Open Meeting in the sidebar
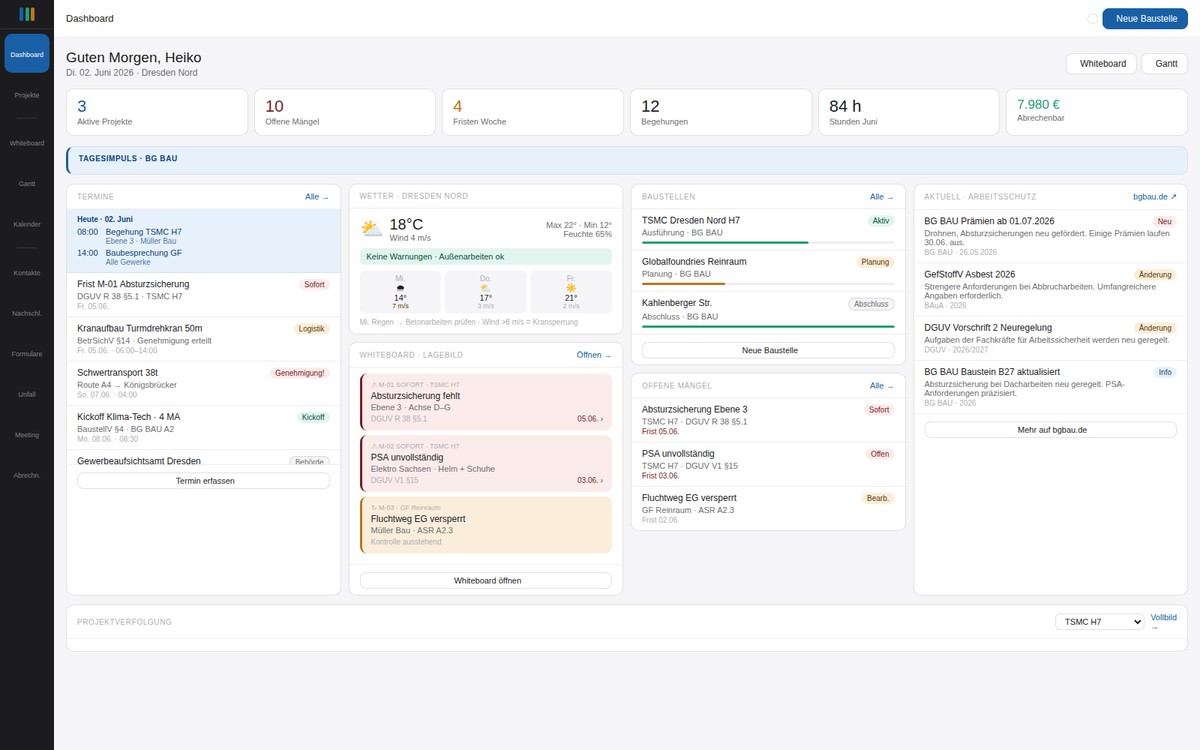The height and width of the screenshot is (750, 1200). click(27, 435)
